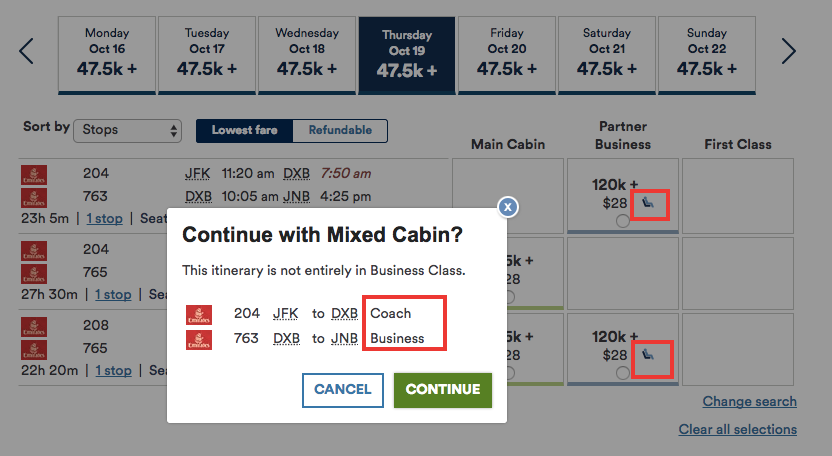This screenshot has width=832, height=456.
Task: Expand 1 stop details for the 22h 20m itinerary
Action: coord(113,371)
